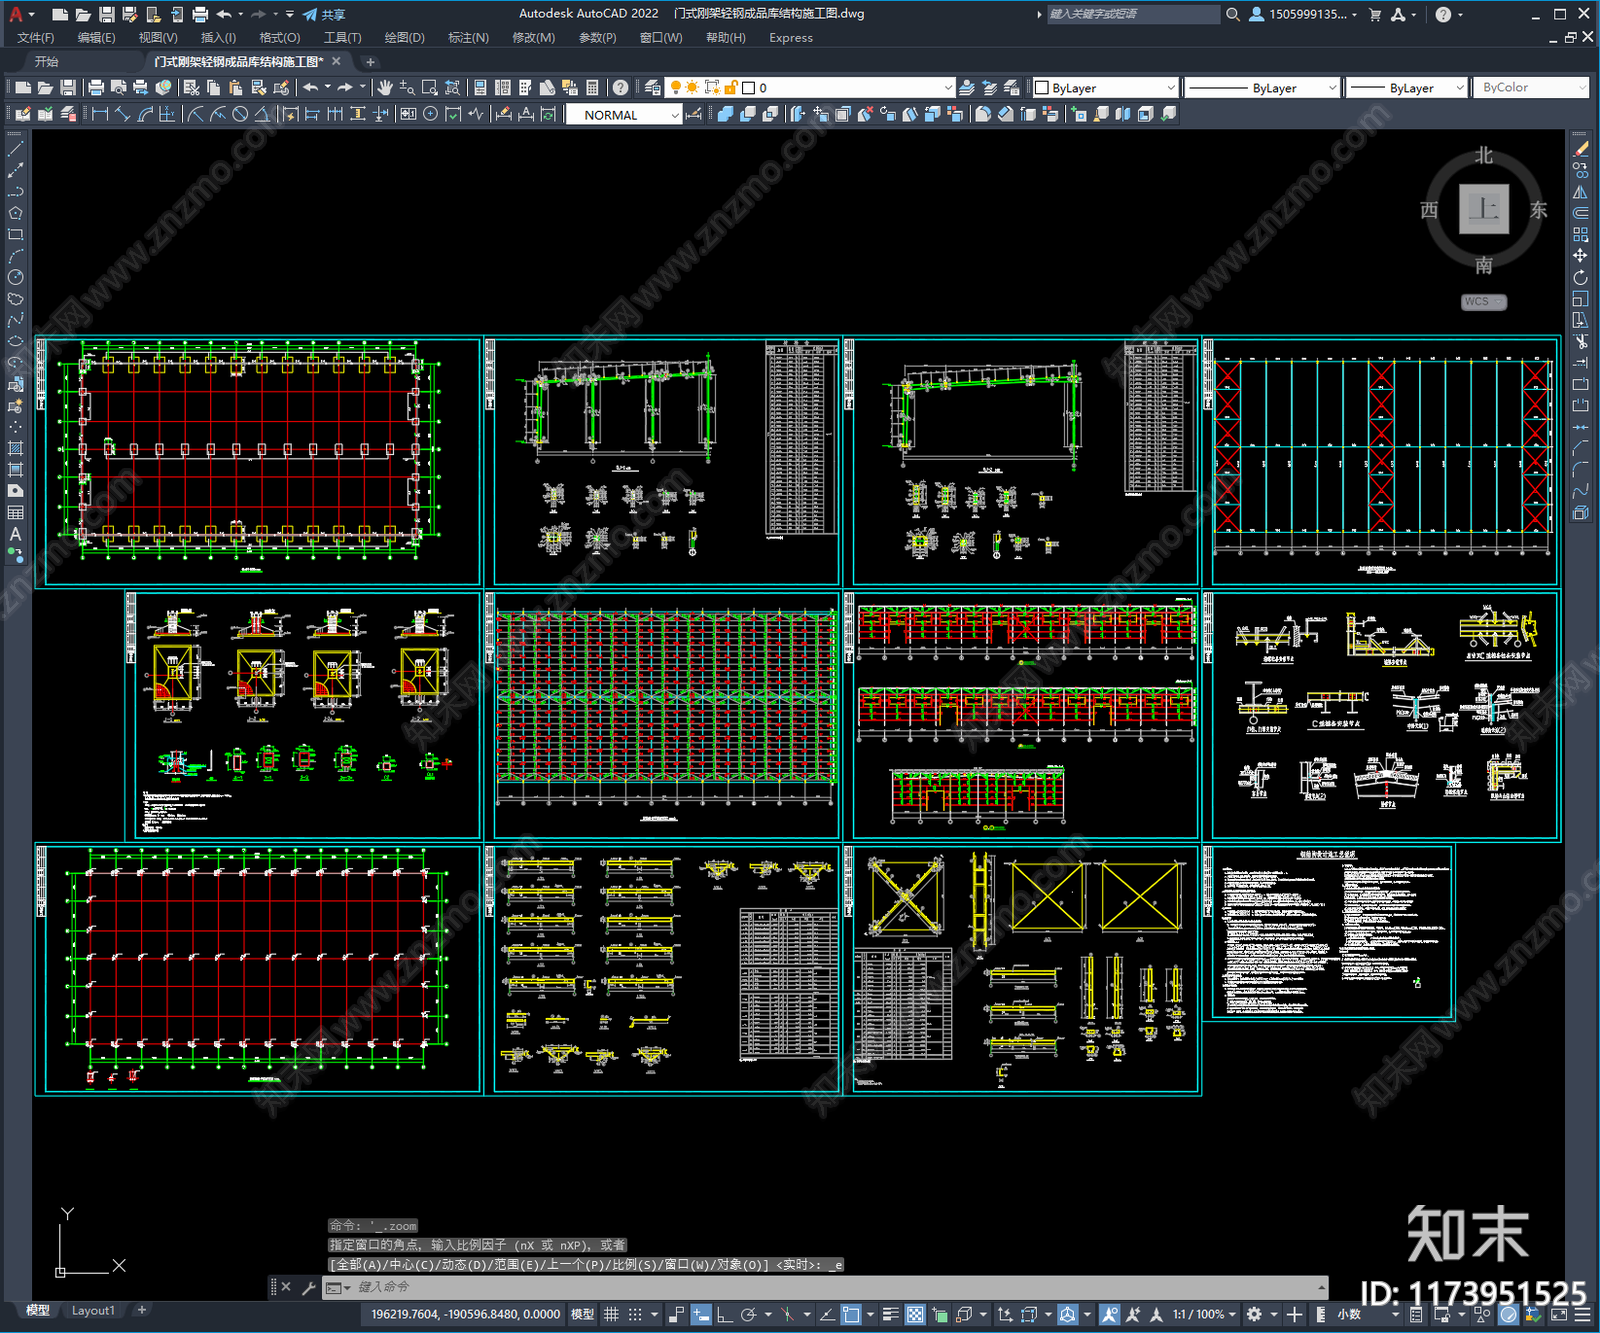Switch to the 开始 start tab
This screenshot has width=1600, height=1333.
click(47, 62)
